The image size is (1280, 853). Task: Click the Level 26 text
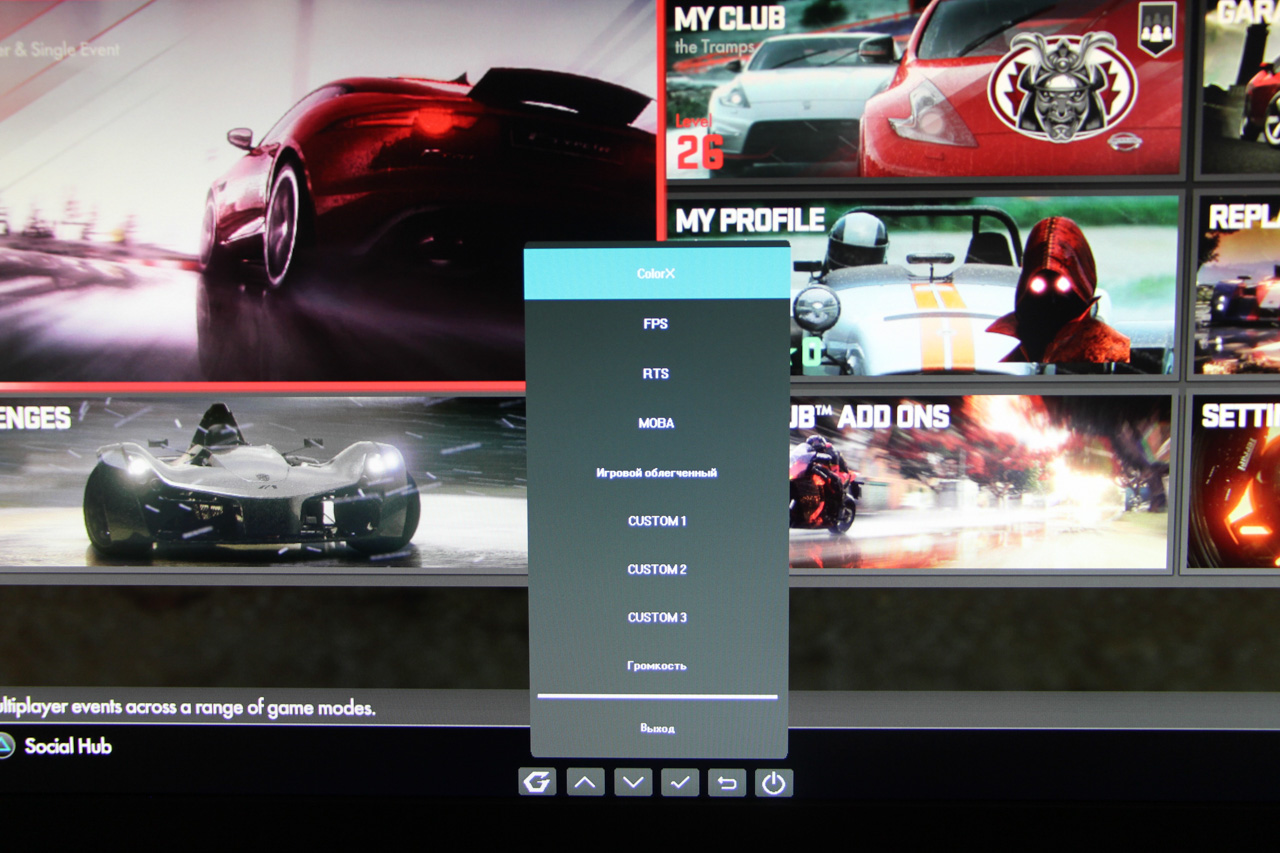click(x=697, y=142)
